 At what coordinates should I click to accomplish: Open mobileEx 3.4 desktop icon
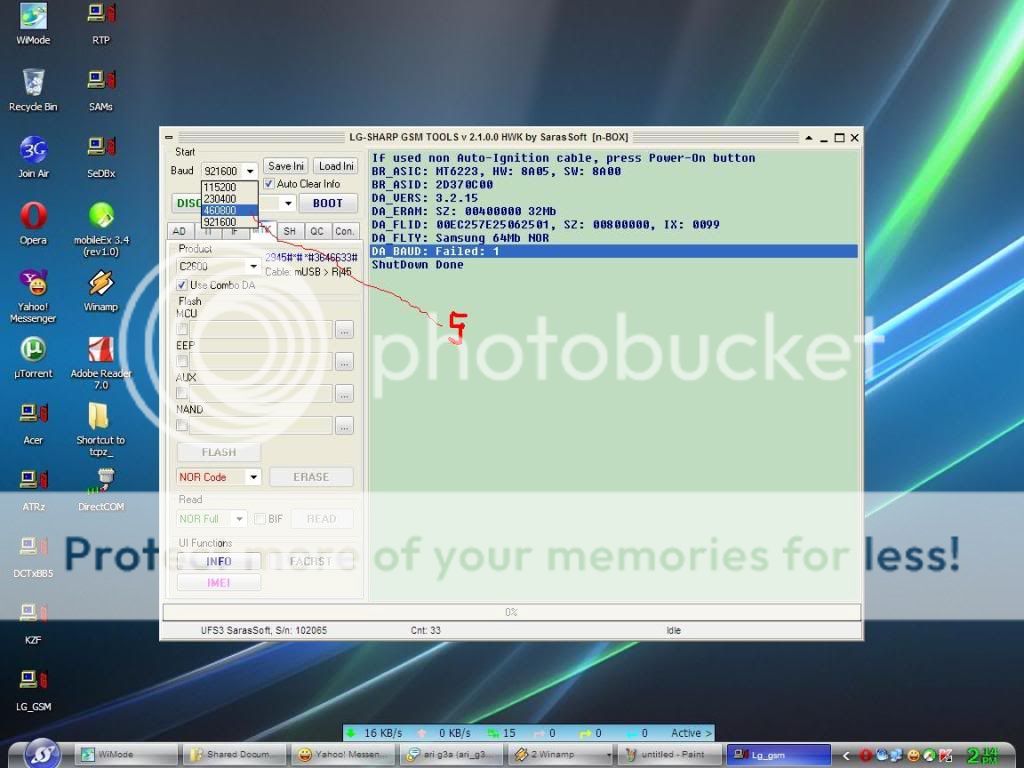click(101, 229)
